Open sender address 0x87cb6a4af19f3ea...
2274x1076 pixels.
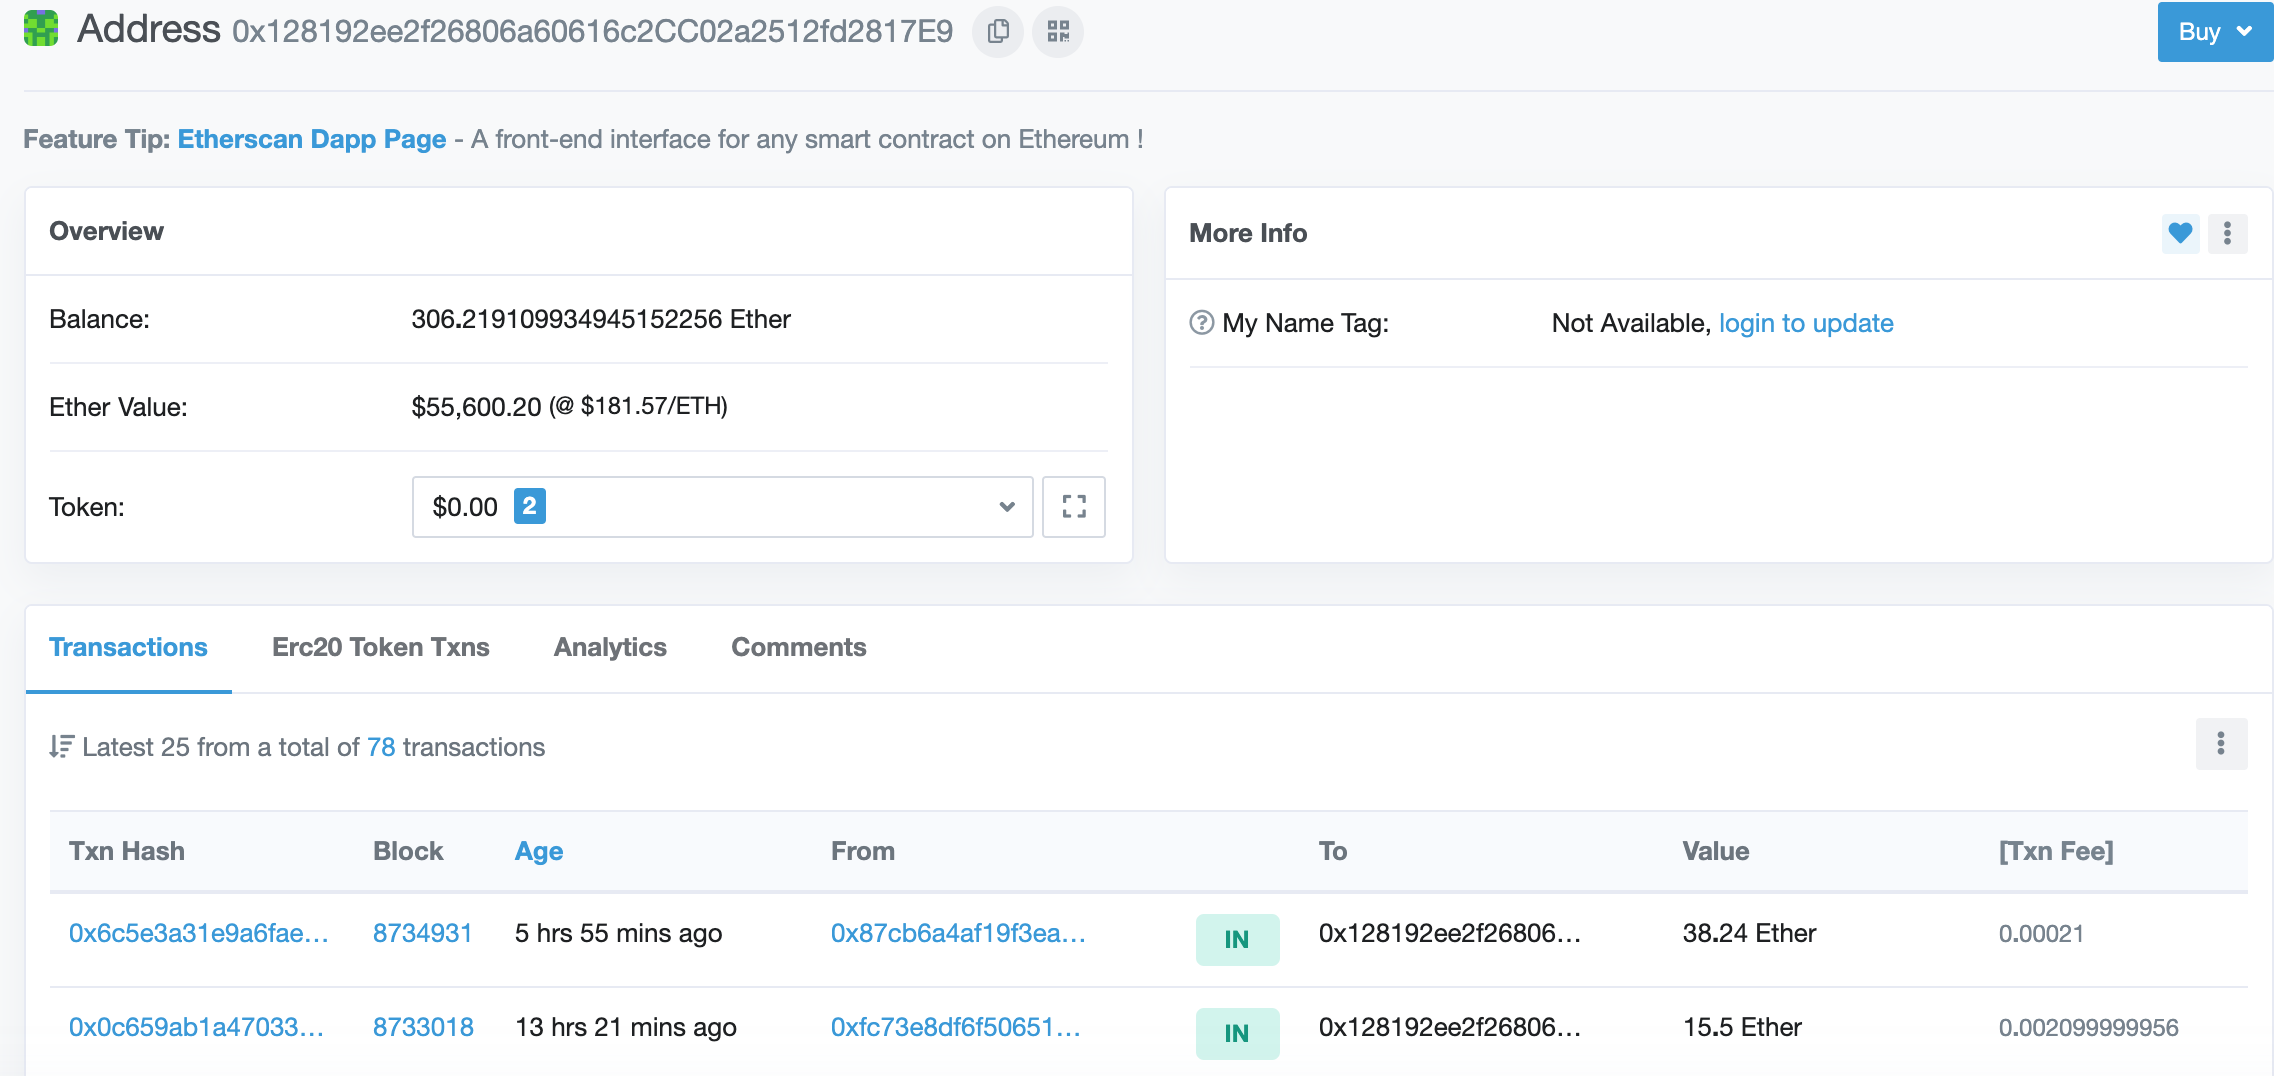pos(958,933)
